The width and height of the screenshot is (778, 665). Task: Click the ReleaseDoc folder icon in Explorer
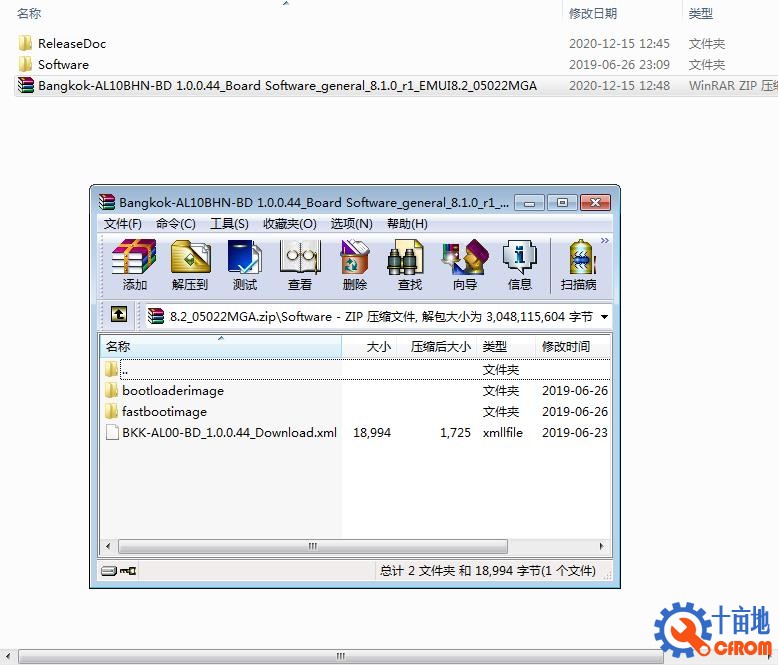click(x=25, y=43)
